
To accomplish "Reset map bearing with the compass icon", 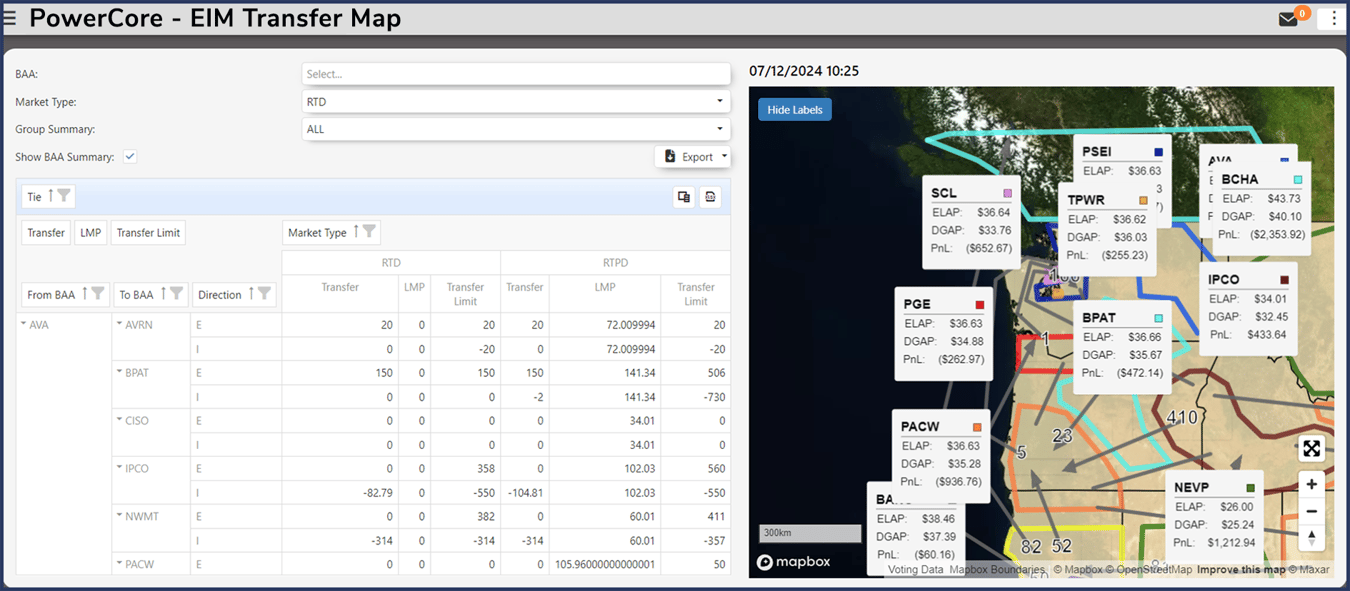I will [1312, 537].
